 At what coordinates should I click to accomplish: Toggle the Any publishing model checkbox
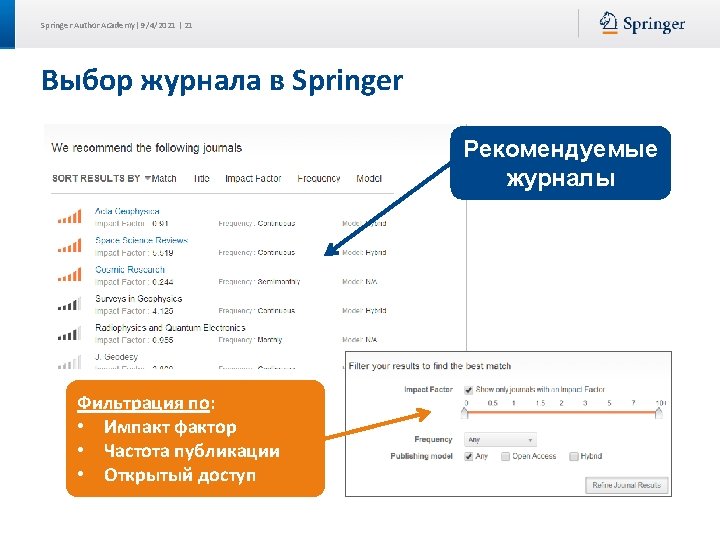468,456
